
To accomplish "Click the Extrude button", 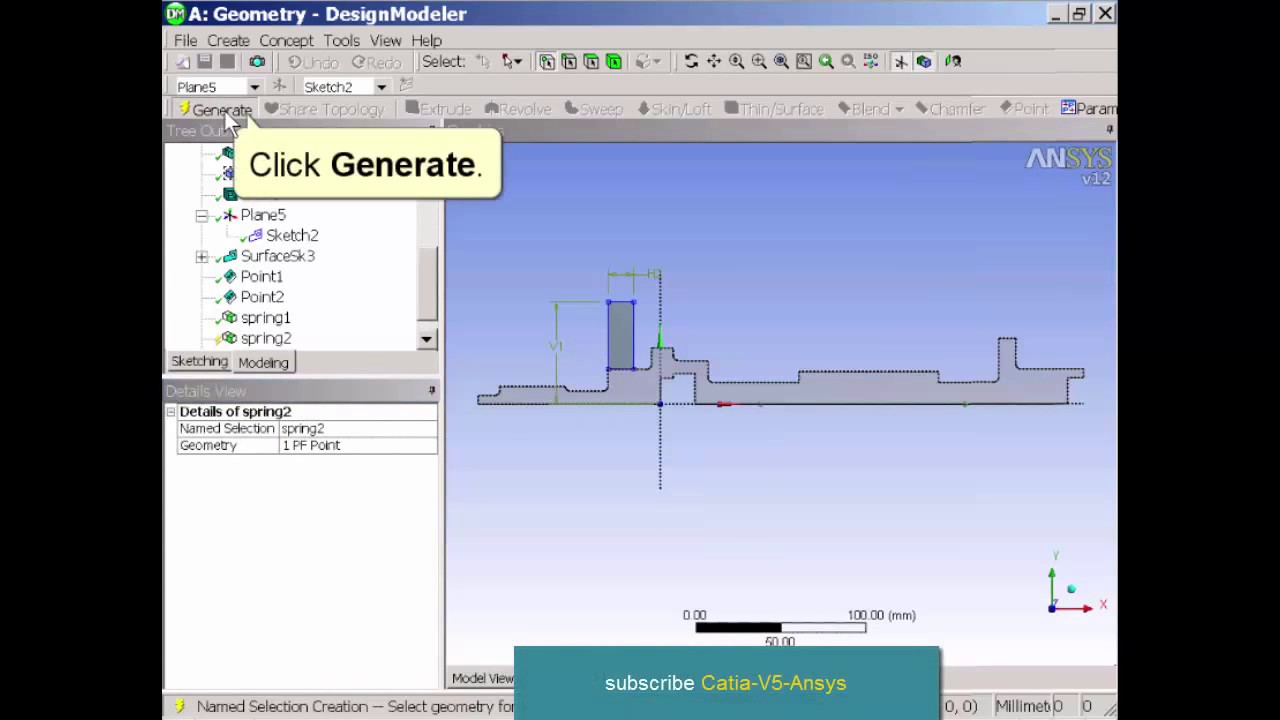I will pyautogui.click(x=438, y=109).
